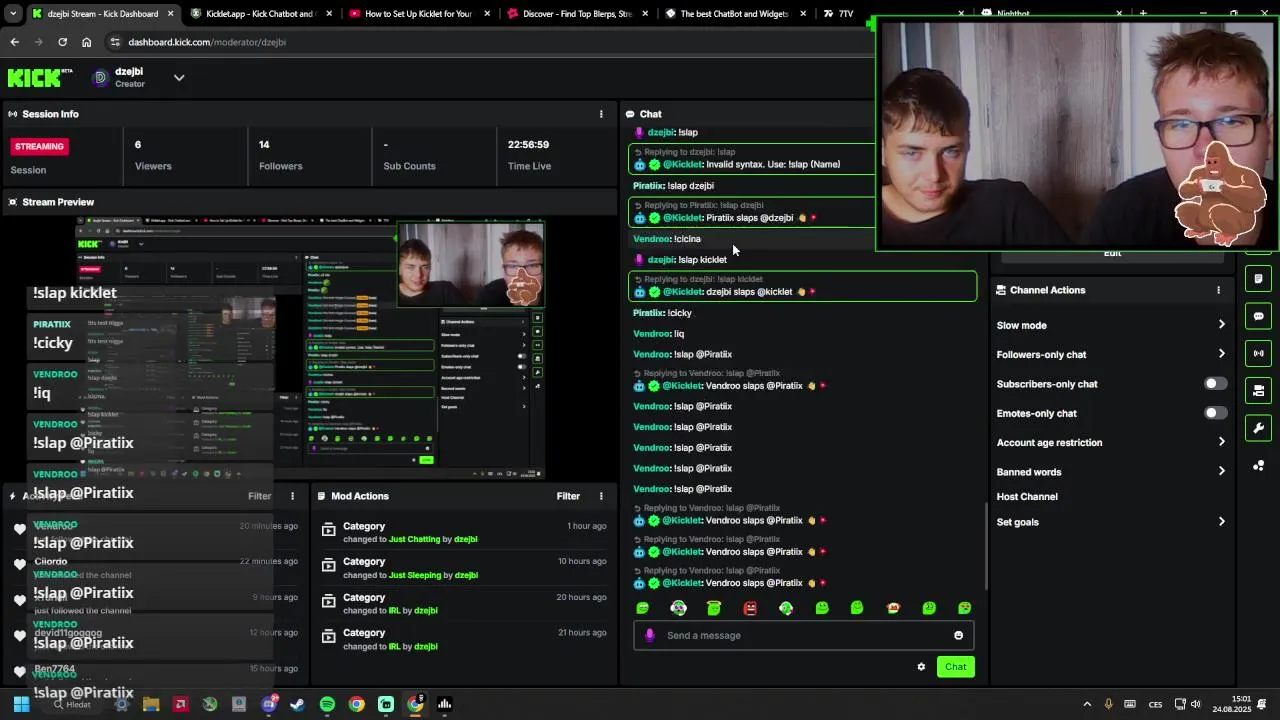This screenshot has width=1280, height=720.
Task: Click the purple microphone icon in message box
Action: 650,635
